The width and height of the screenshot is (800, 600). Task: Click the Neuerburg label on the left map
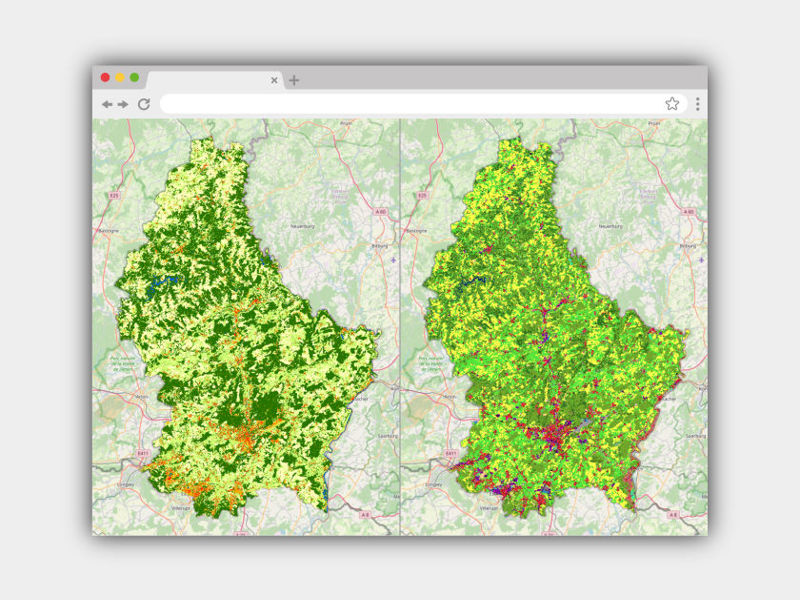point(303,226)
